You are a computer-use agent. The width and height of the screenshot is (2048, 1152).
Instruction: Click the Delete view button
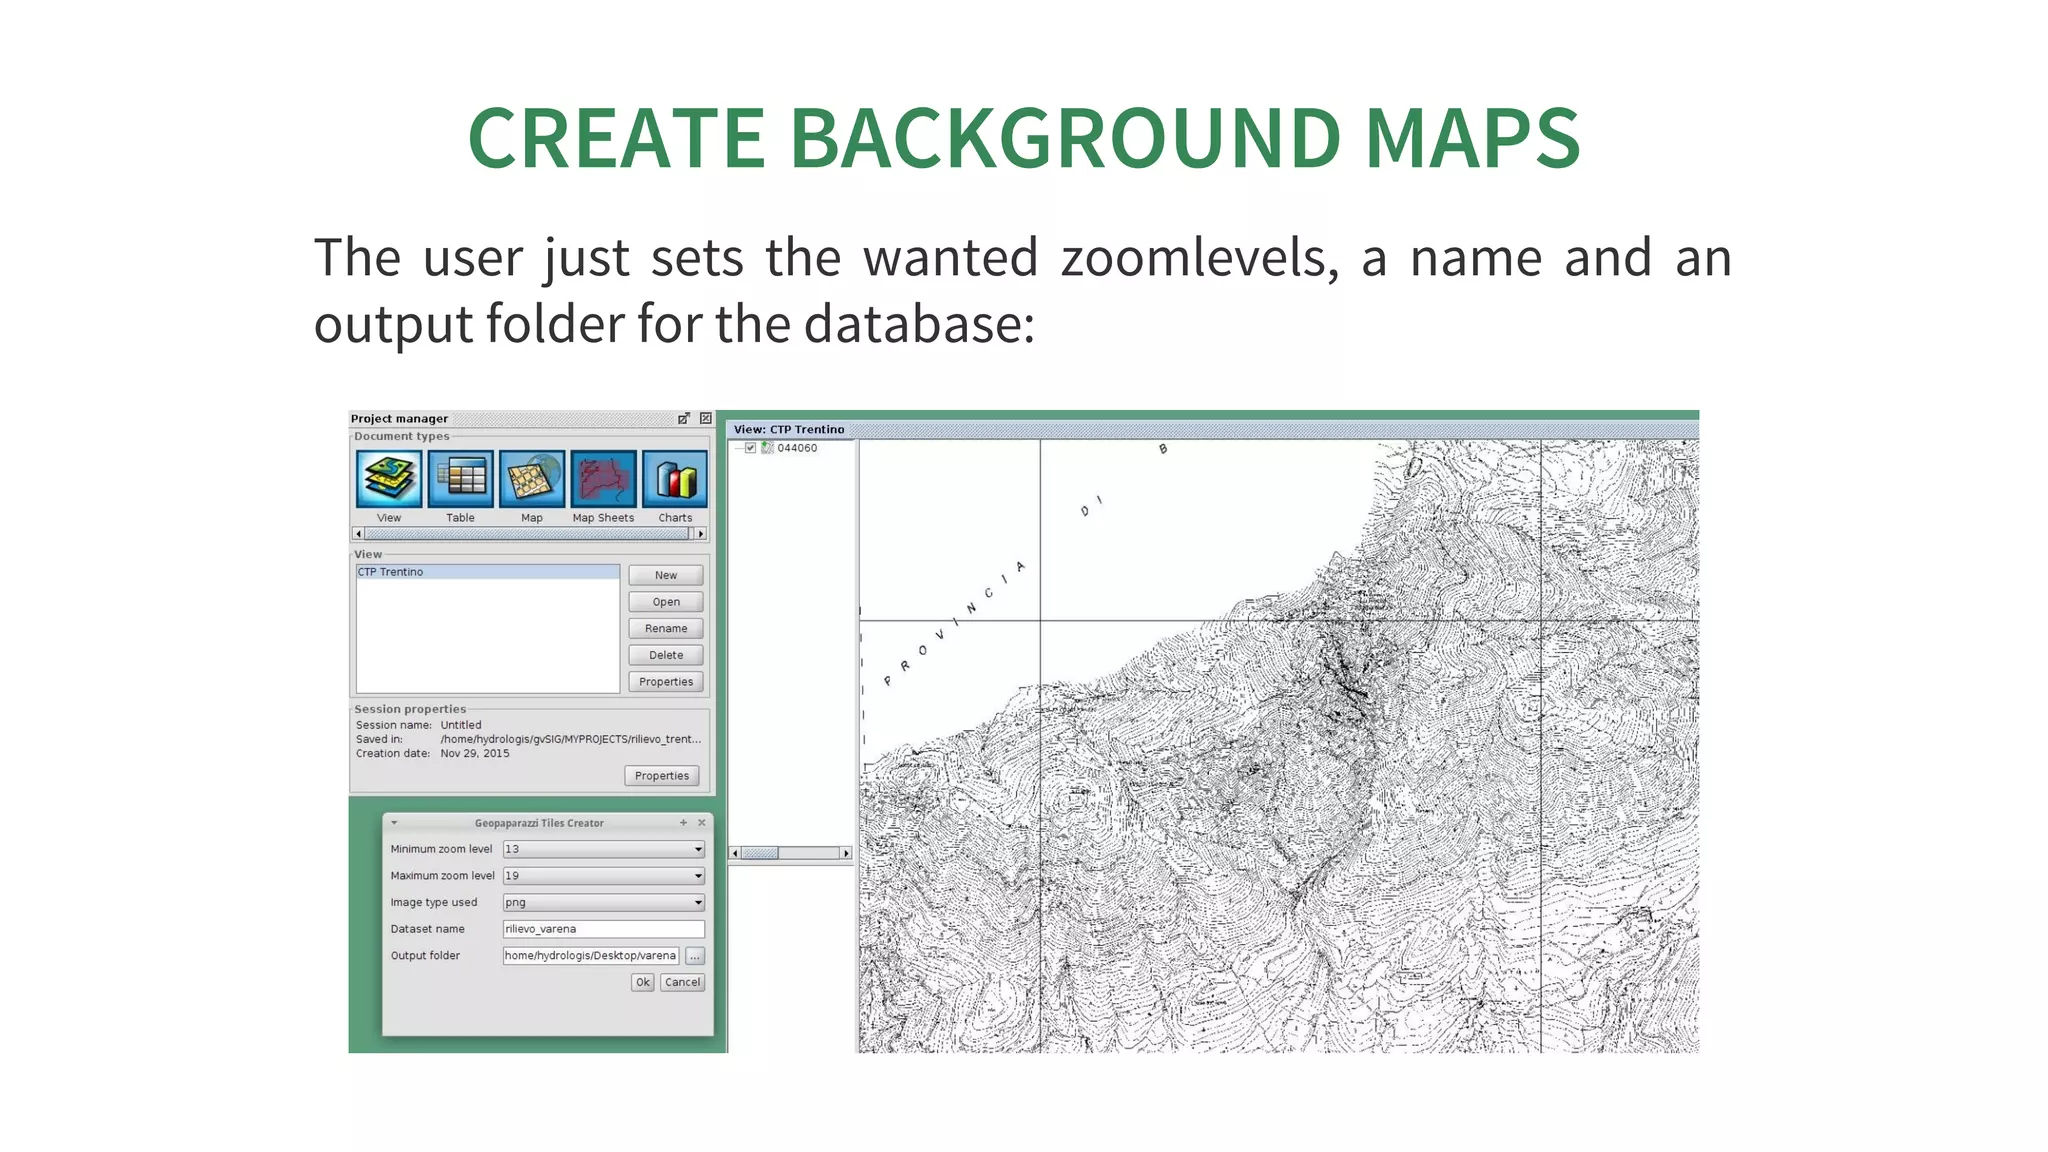[x=666, y=655]
